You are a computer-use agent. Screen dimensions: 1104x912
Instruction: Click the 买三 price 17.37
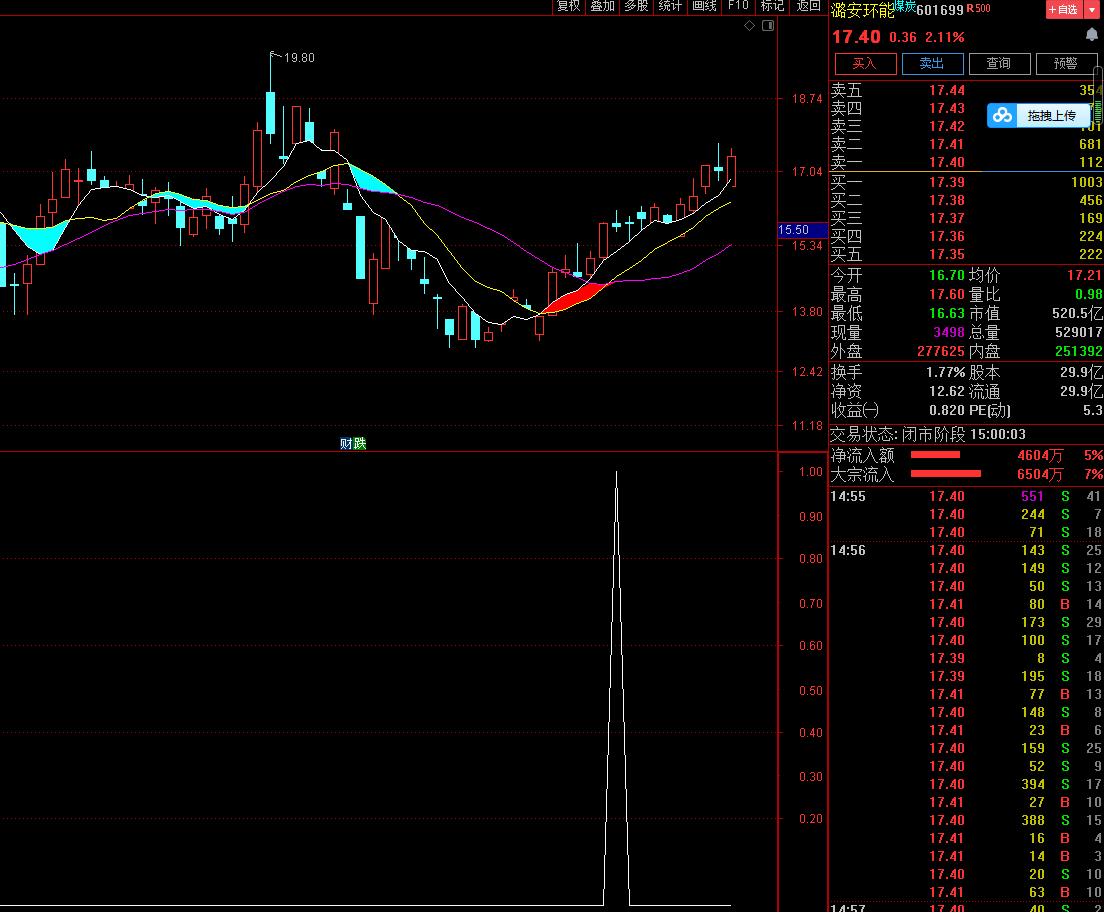[947, 218]
